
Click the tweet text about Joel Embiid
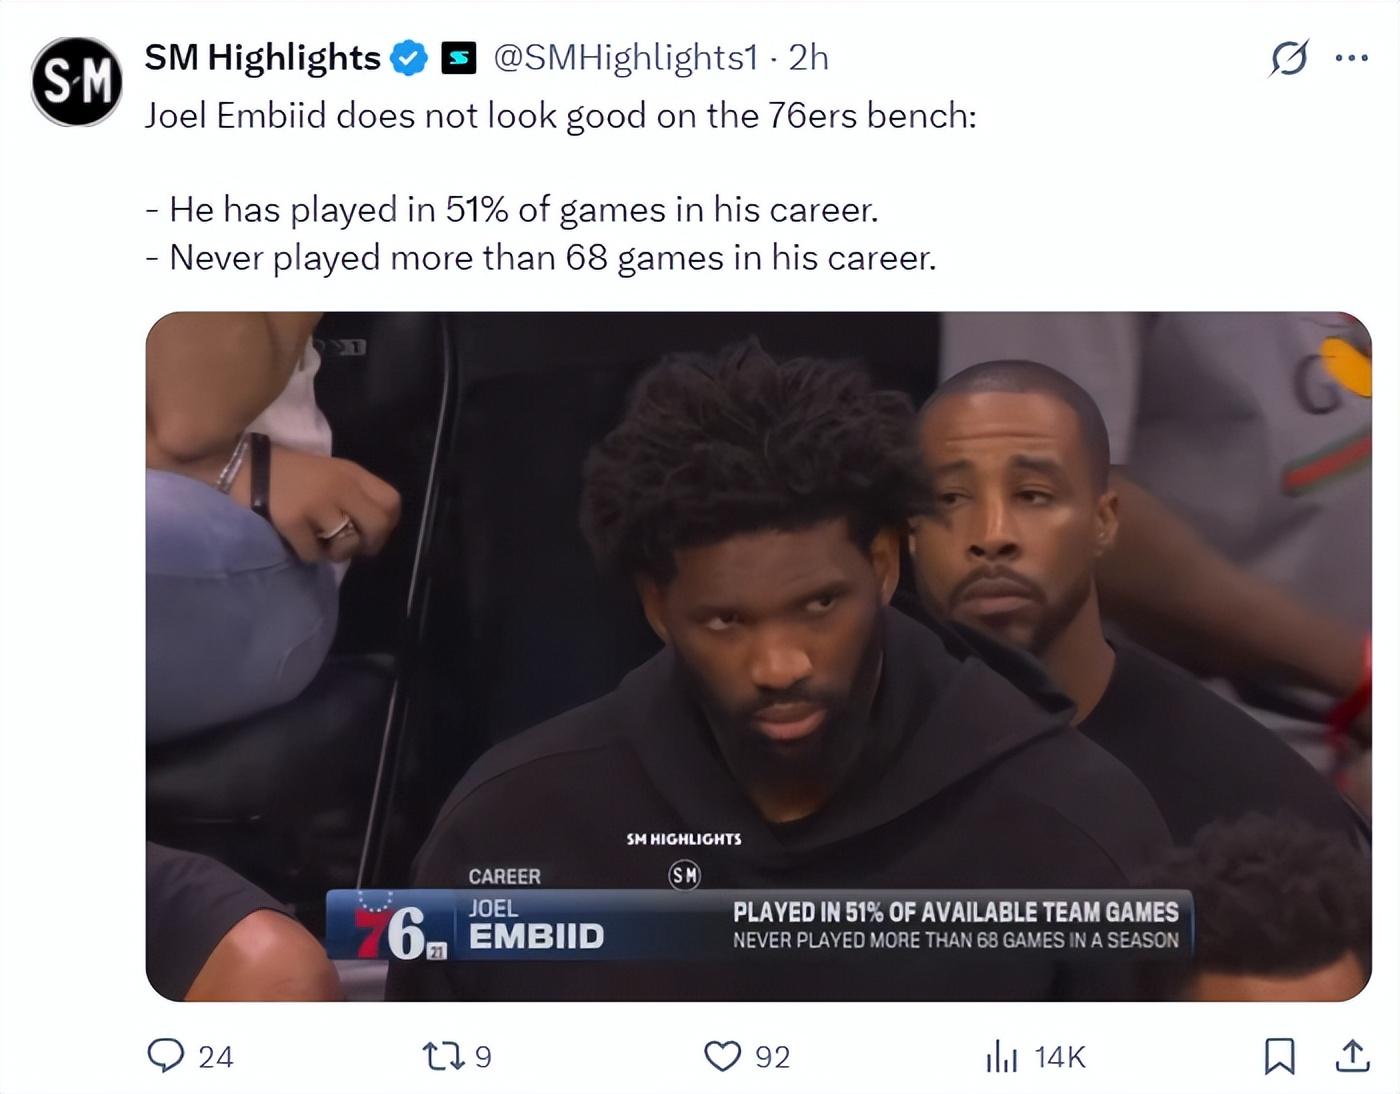click(560, 116)
